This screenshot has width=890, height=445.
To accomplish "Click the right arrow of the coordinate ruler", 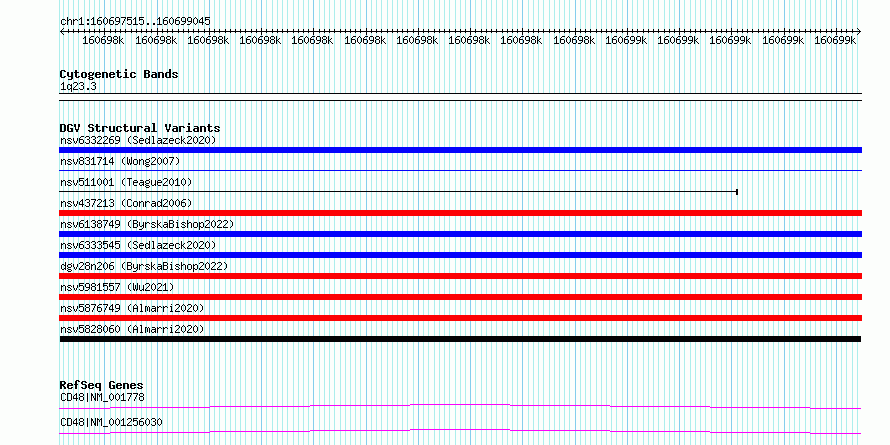I will tap(858, 32).
